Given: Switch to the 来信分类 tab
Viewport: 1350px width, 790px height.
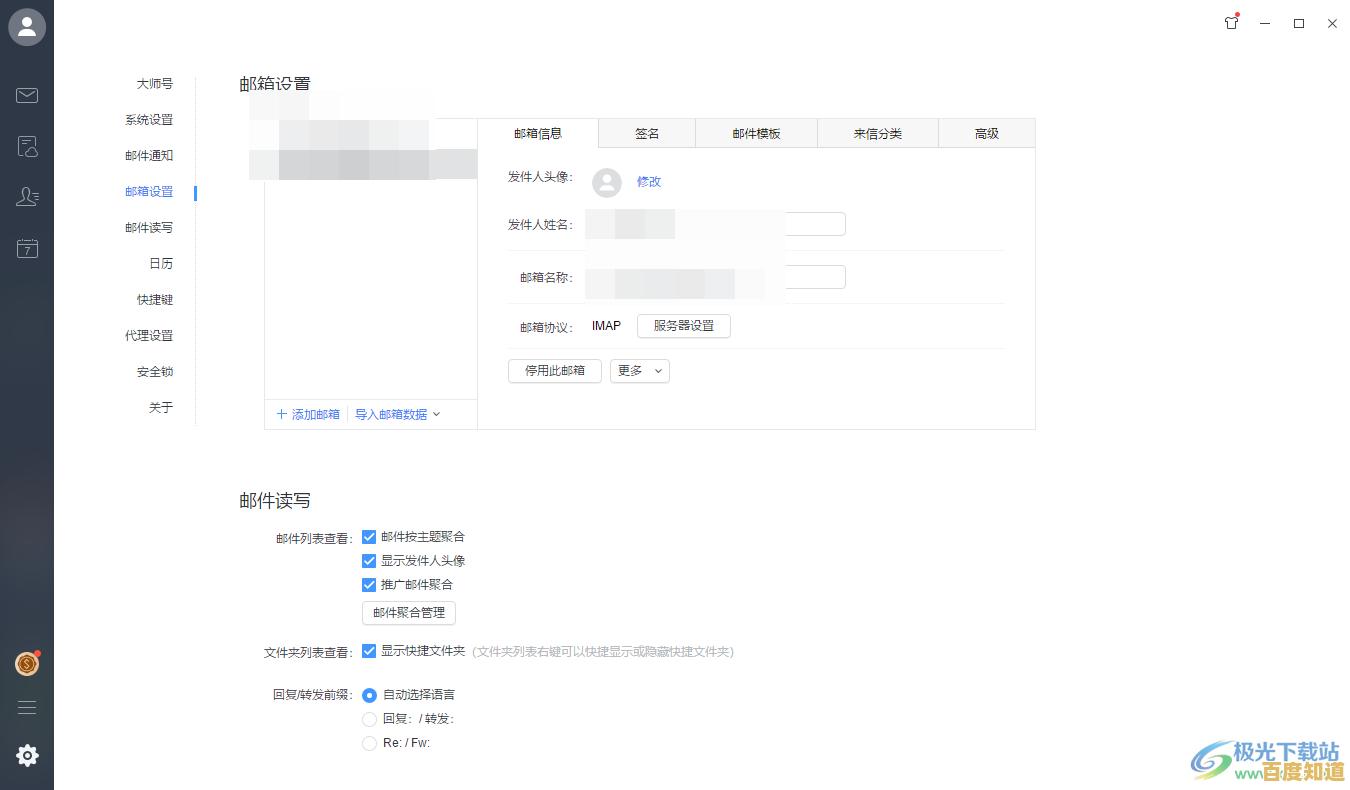Looking at the screenshot, I should click(877, 132).
